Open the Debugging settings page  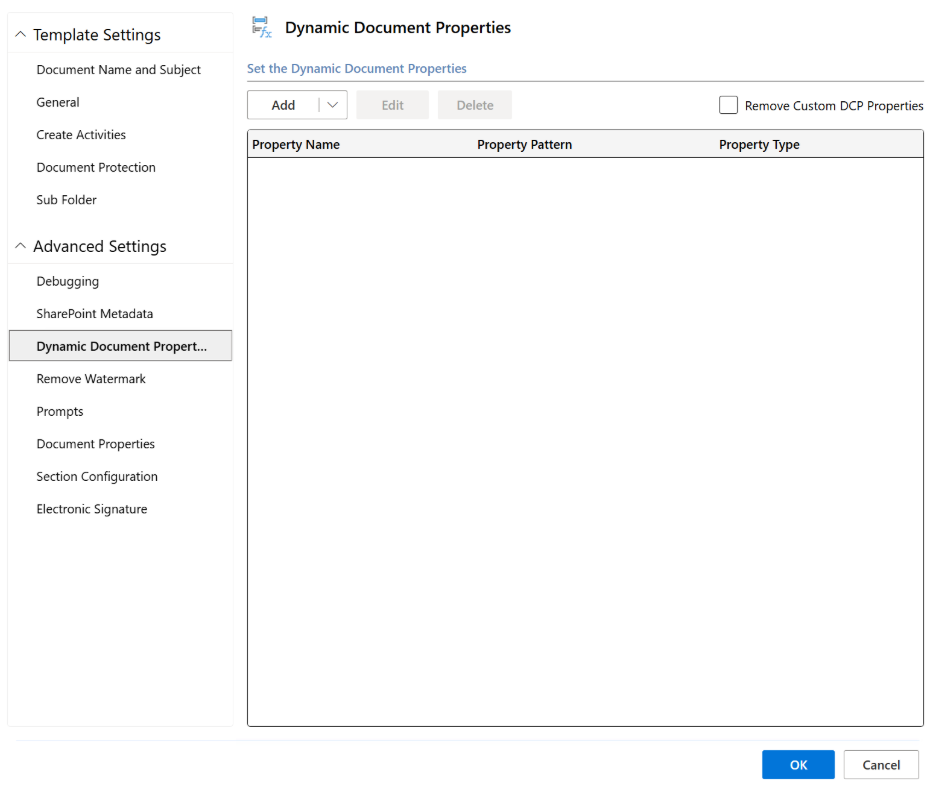coord(67,281)
